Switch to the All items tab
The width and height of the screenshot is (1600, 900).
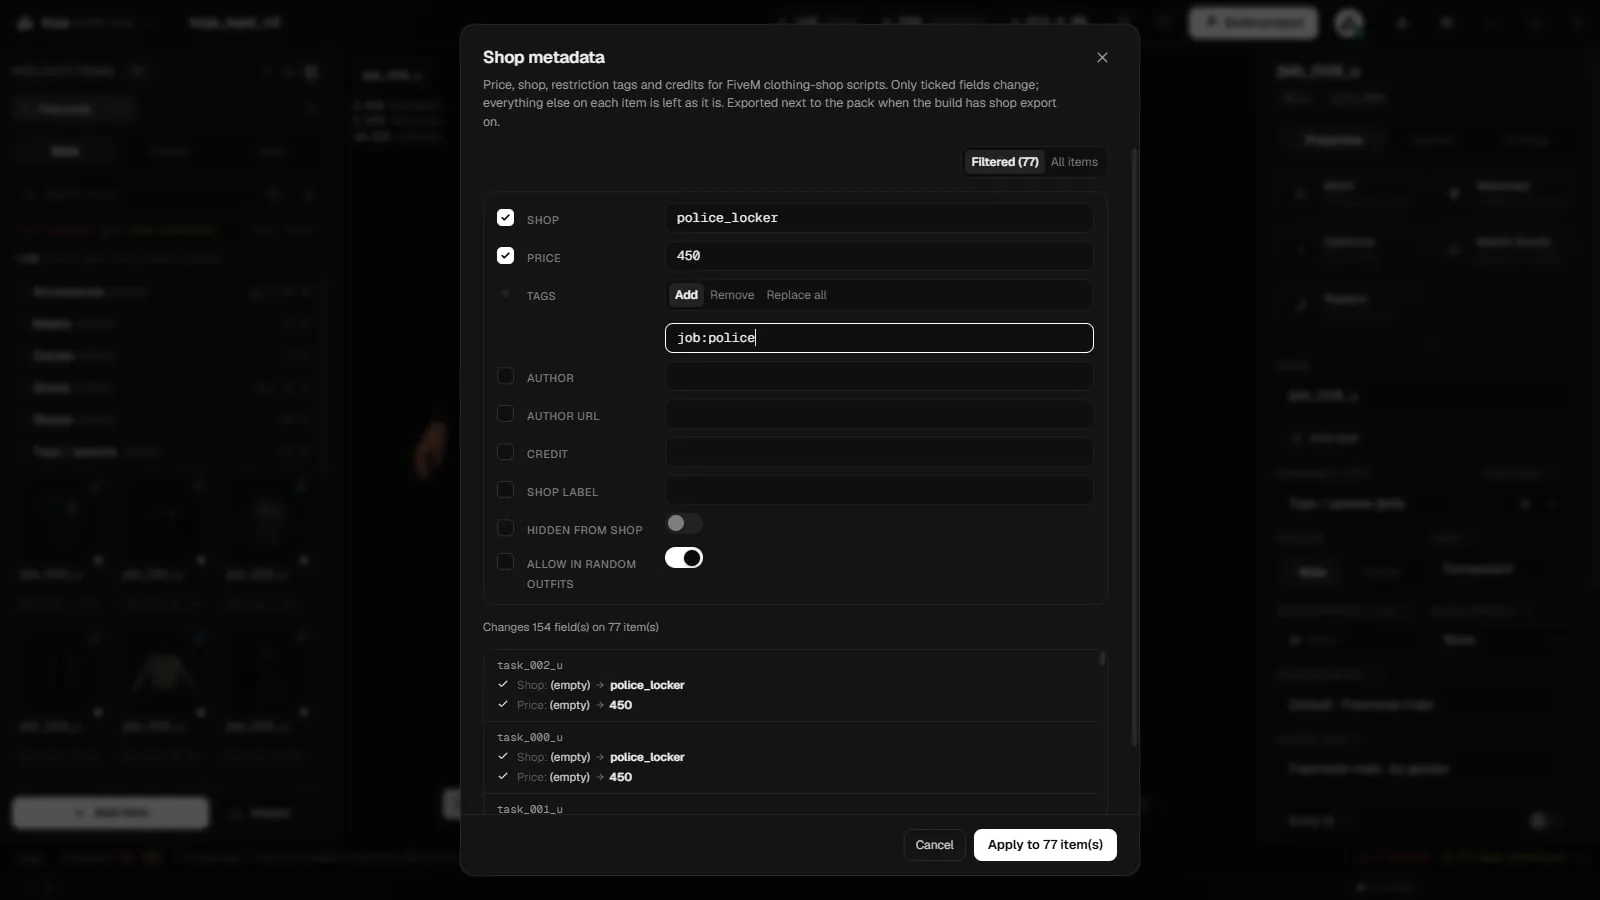point(1074,162)
